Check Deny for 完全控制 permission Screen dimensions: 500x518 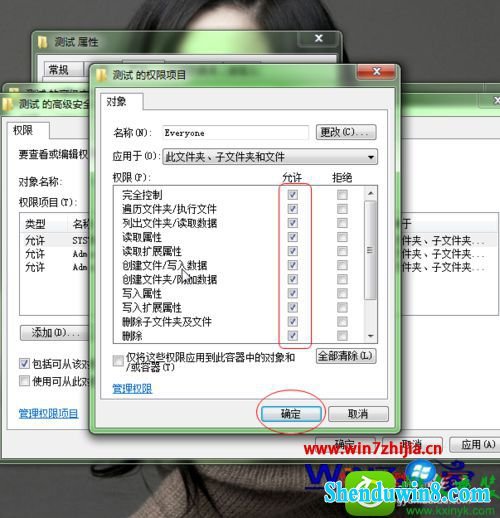342,195
